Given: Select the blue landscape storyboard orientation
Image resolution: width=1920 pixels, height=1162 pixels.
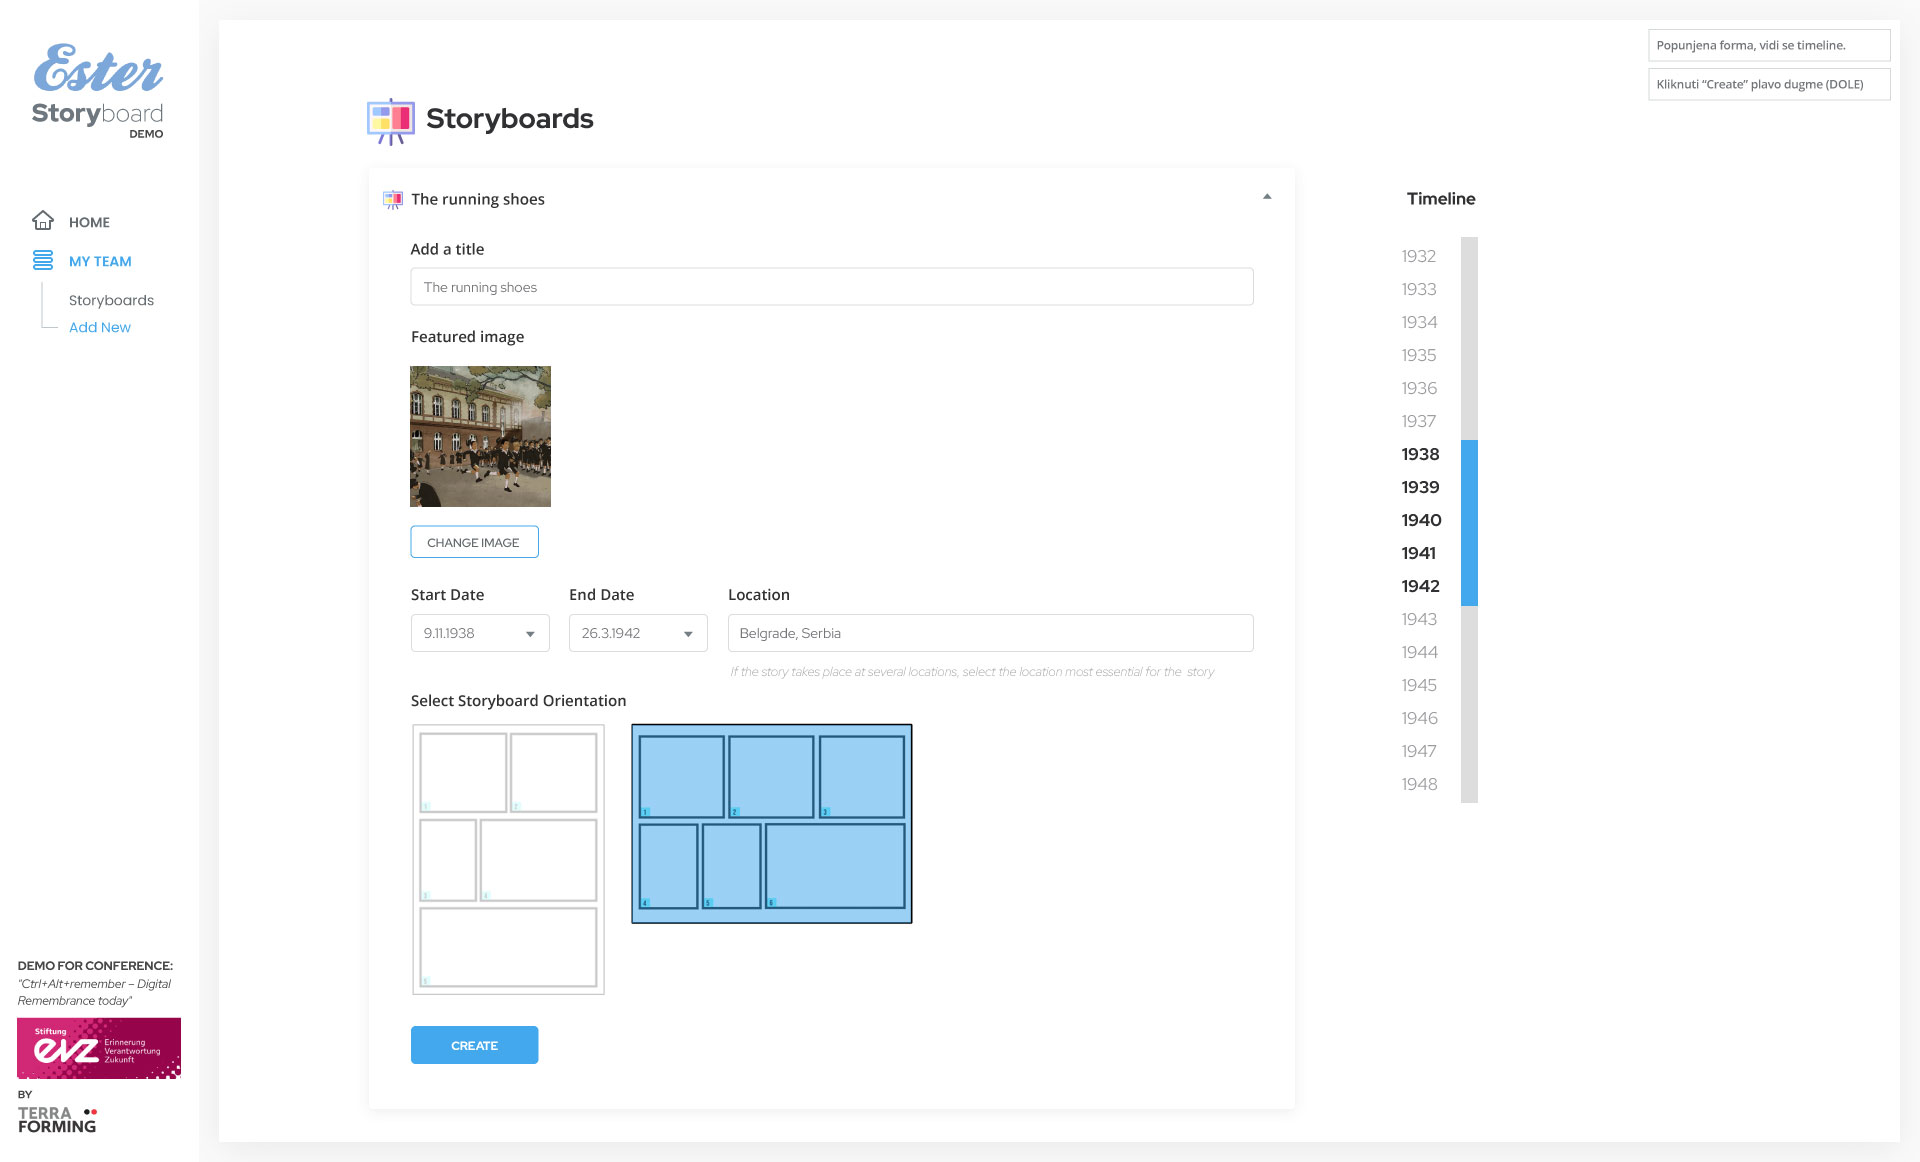Looking at the screenshot, I should click(771, 823).
